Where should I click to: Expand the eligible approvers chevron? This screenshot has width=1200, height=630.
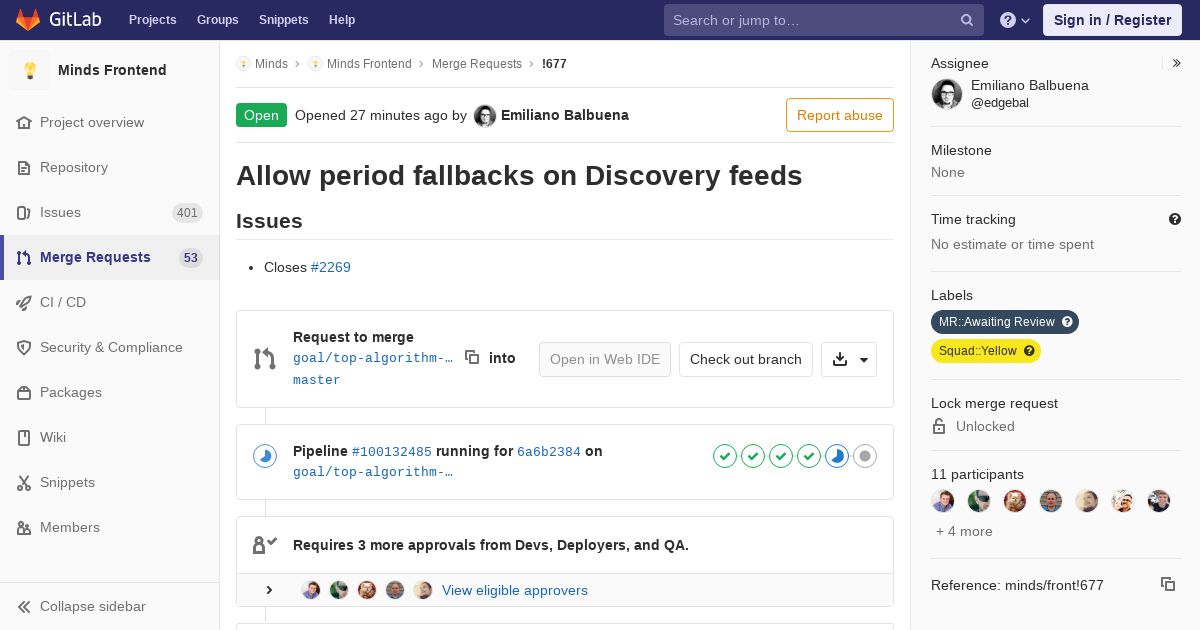pos(269,590)
